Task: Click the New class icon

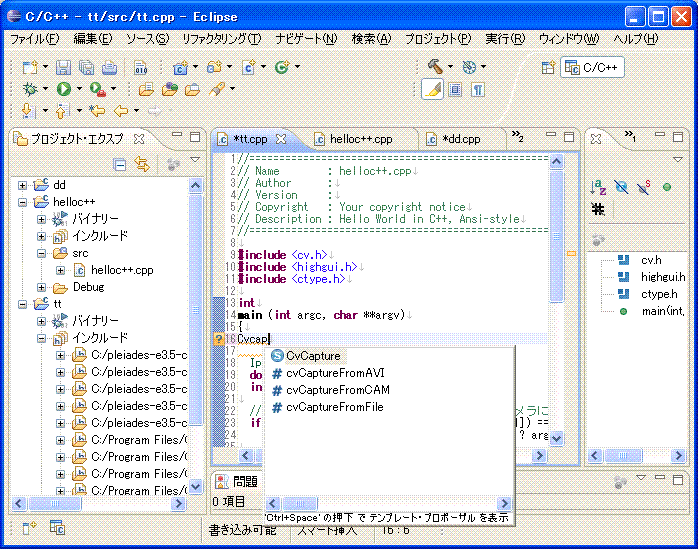Action: pyautogui.click(x=282, y=67)
